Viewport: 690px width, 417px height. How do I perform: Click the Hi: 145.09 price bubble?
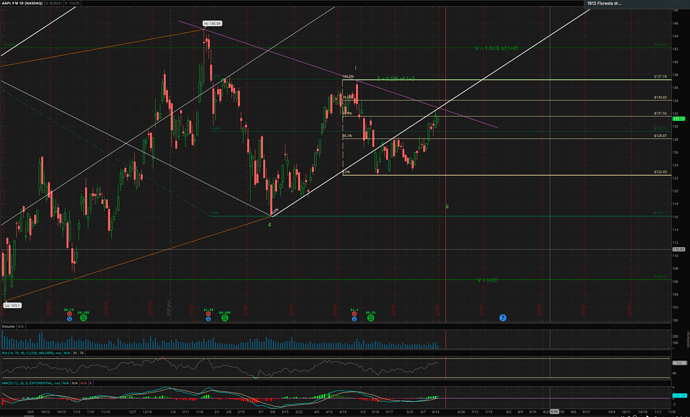click(x=212, y=23)
